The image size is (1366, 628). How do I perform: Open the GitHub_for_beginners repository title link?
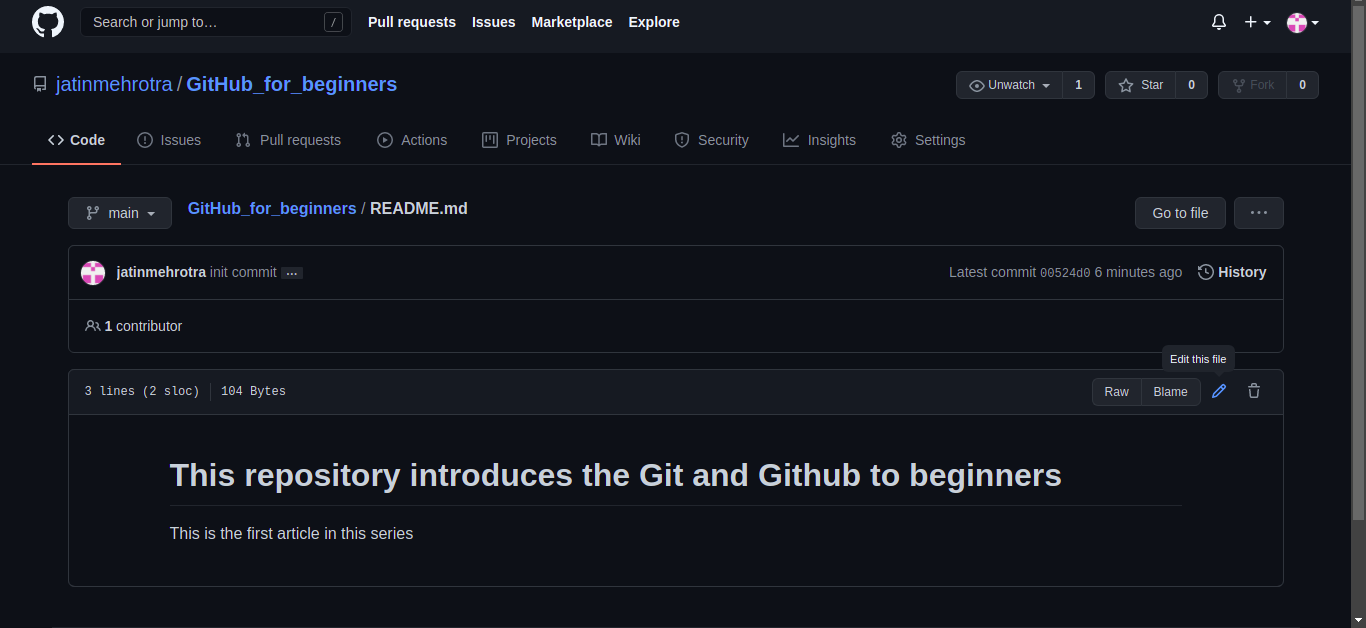(292, 85)
